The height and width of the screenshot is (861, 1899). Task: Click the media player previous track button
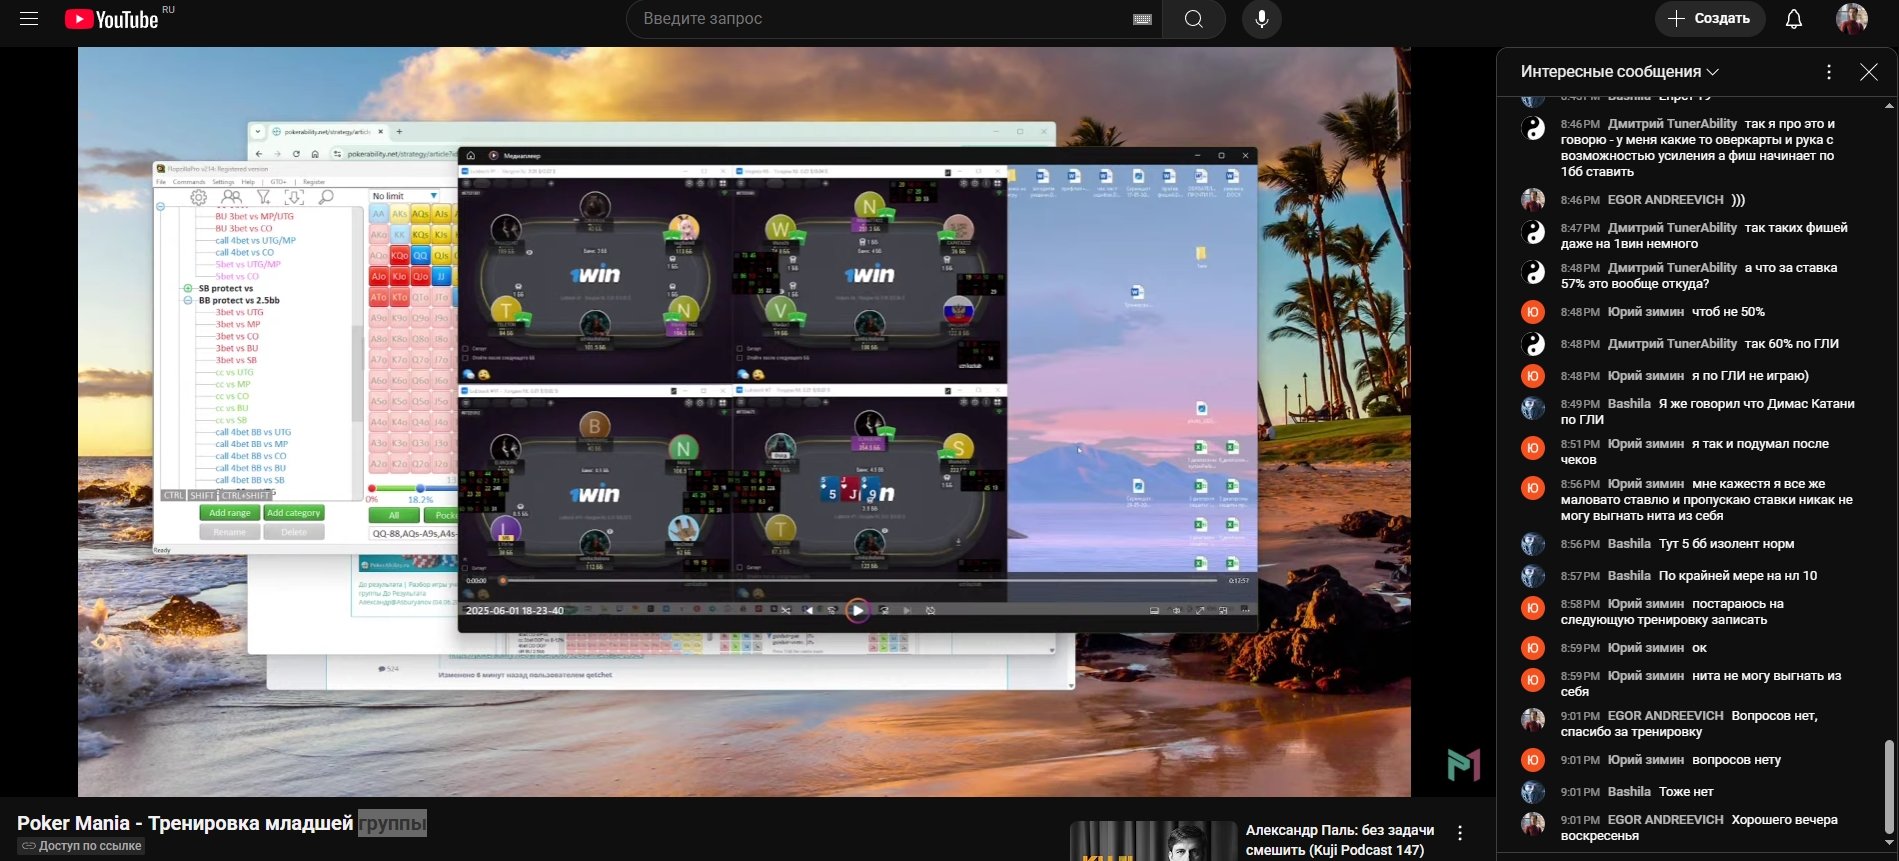pyautogui.click(x=809, y=610)
